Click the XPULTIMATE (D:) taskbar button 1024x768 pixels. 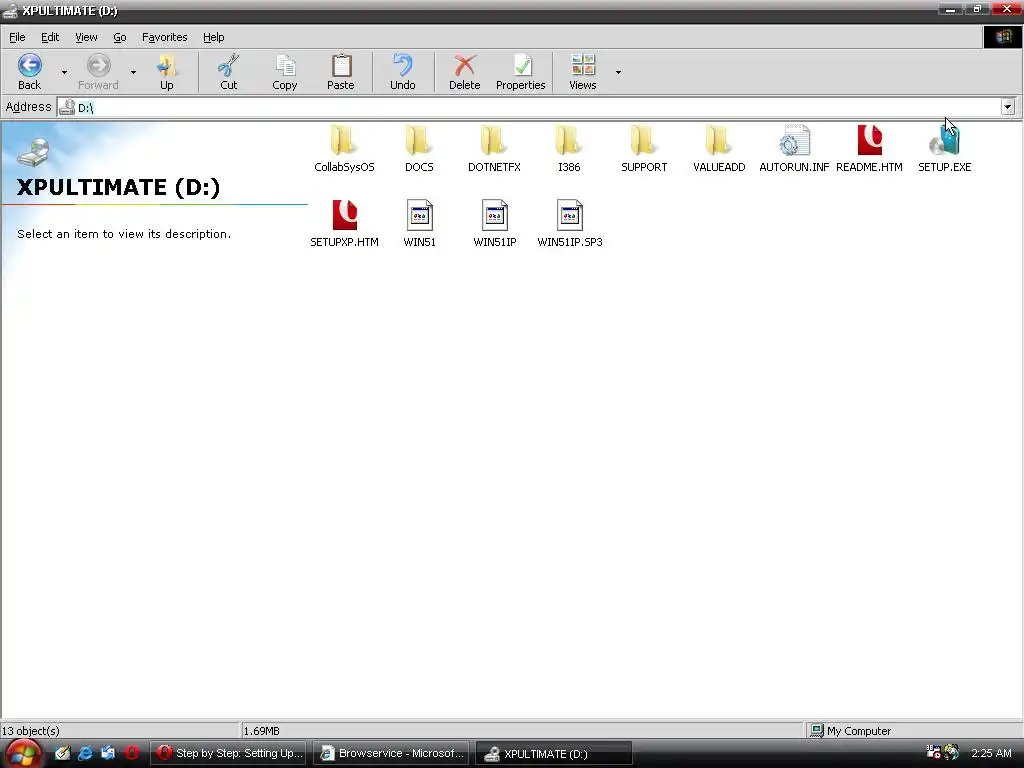point(553,754)
